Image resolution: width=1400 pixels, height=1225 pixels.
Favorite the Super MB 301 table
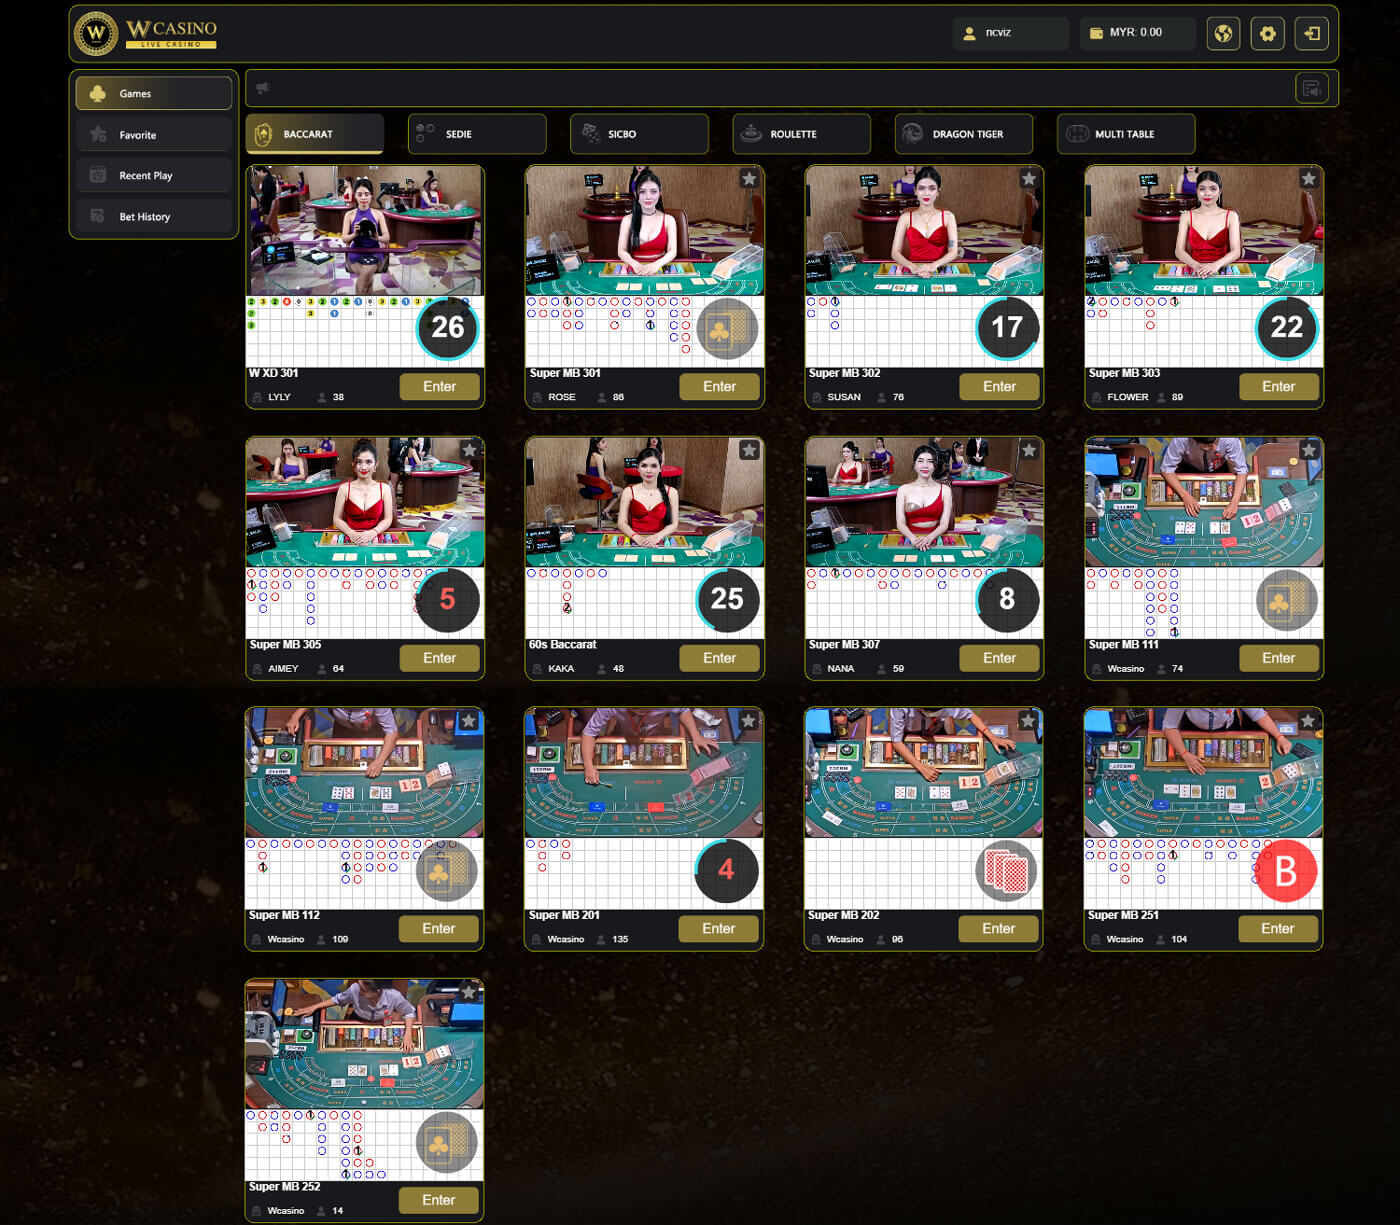point(748,179)
